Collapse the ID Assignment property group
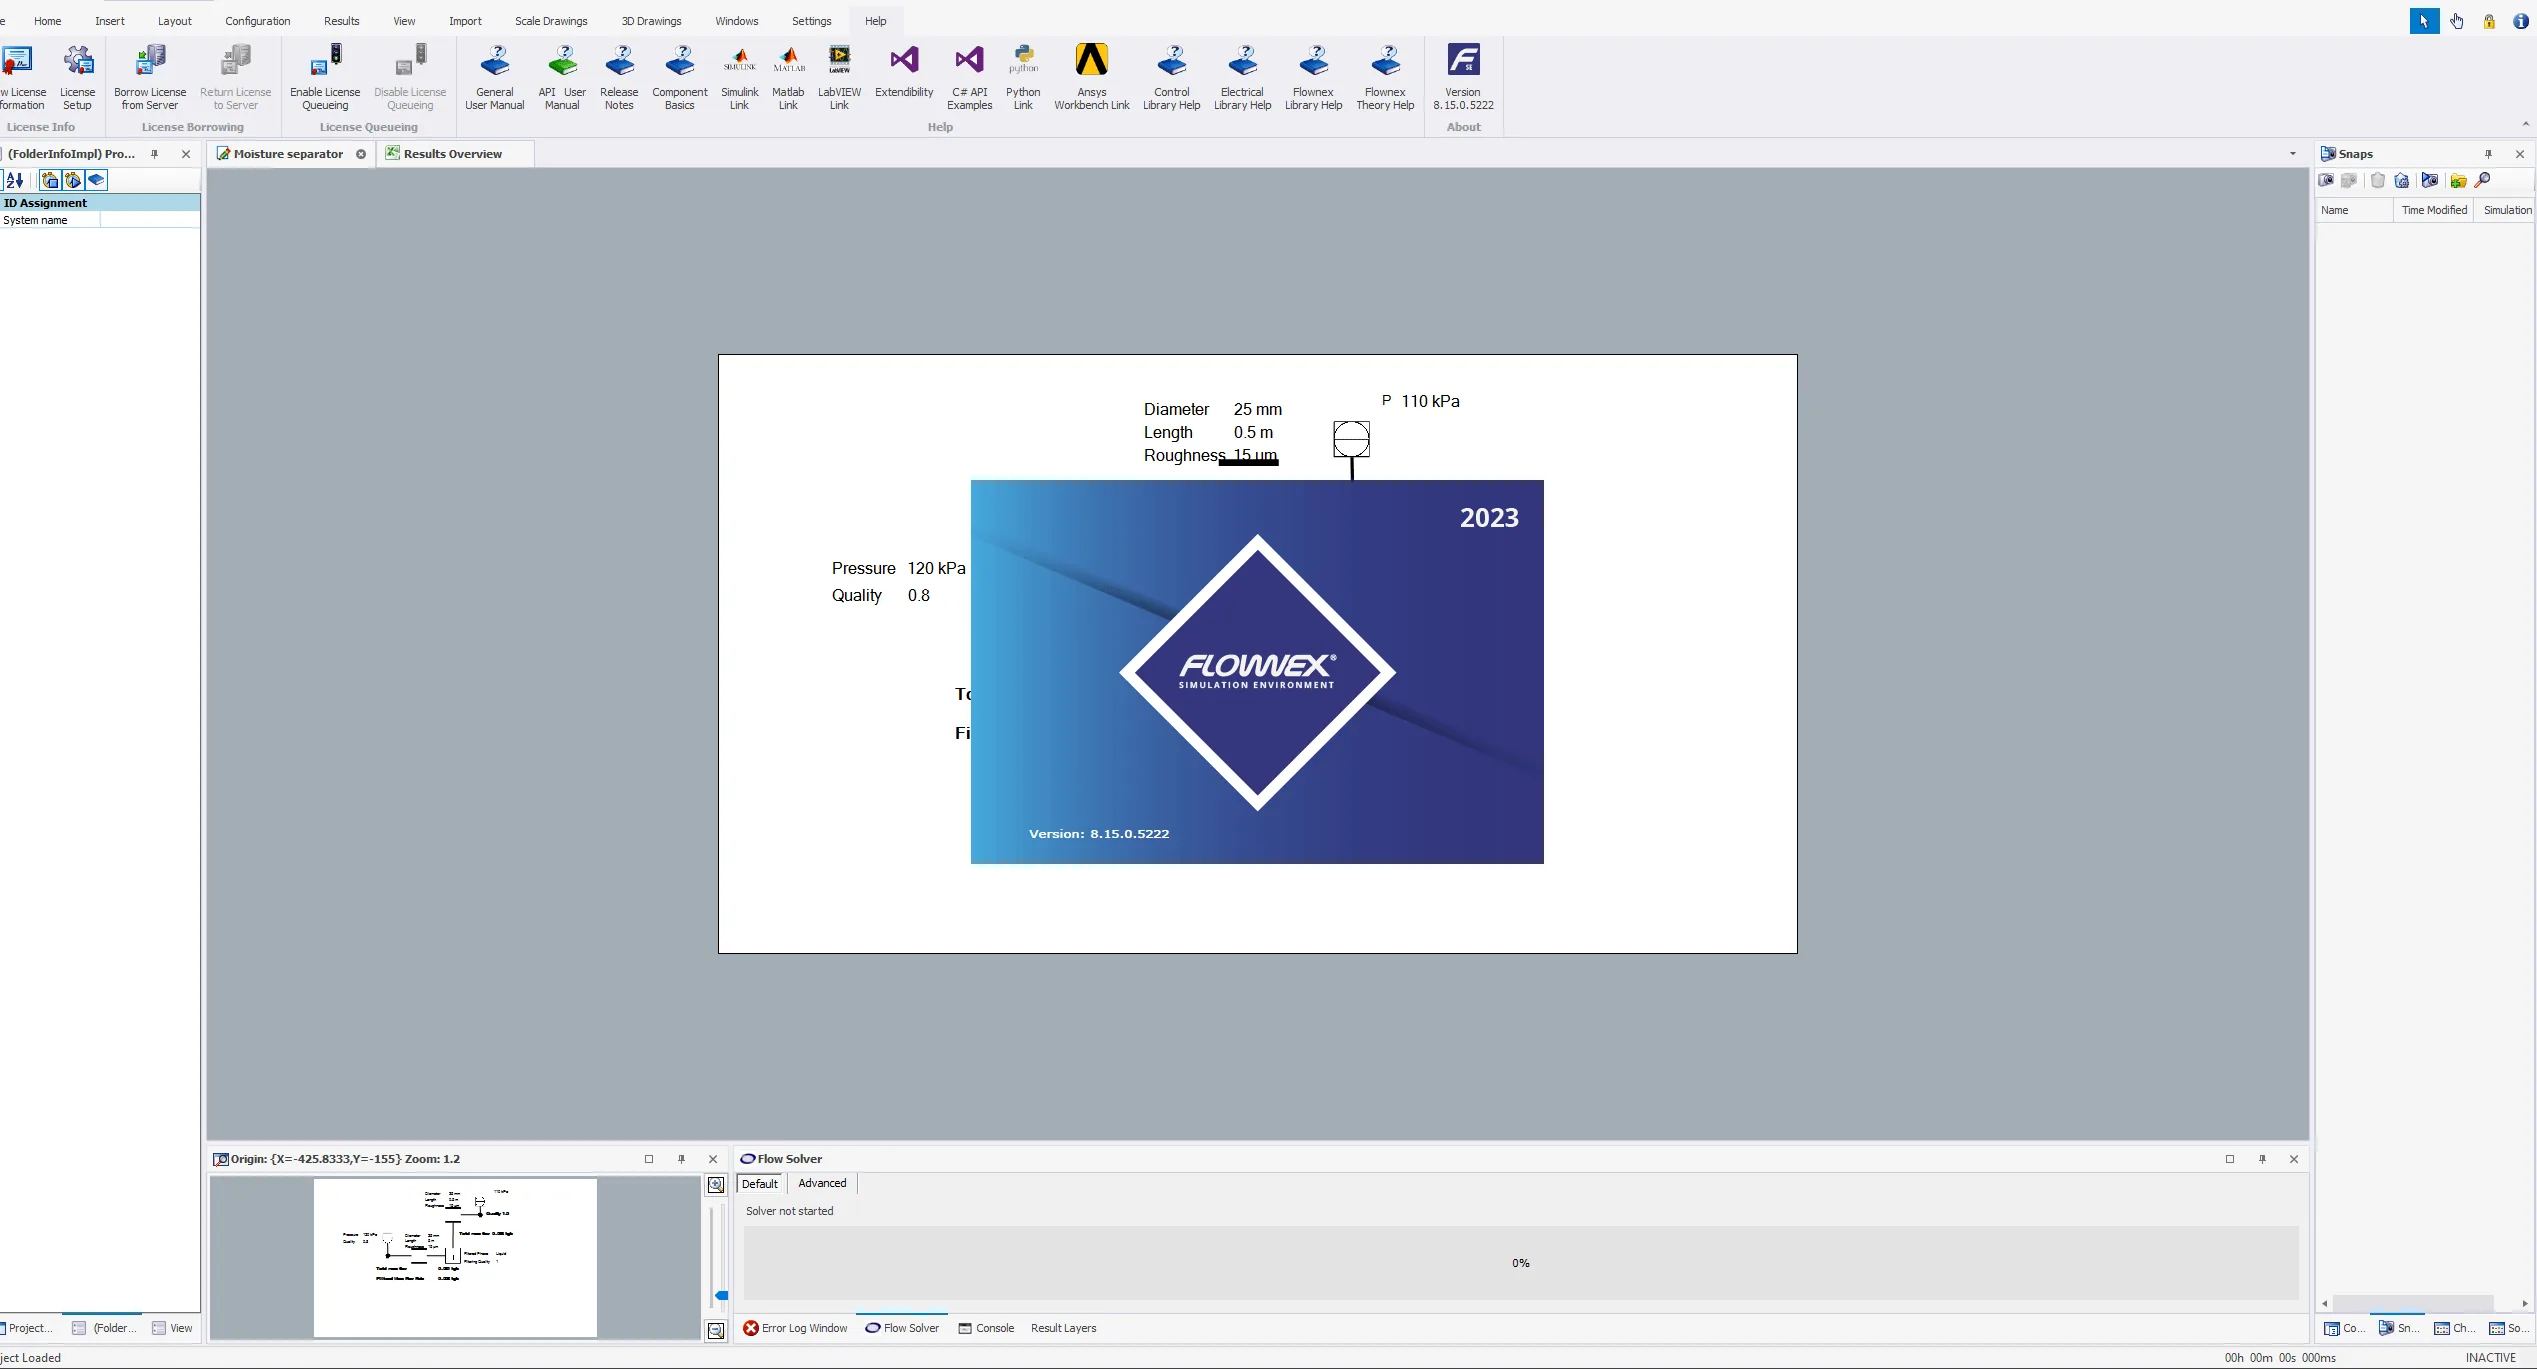The width and height of the screenshot is (2537, 1369). coord(100,203)
